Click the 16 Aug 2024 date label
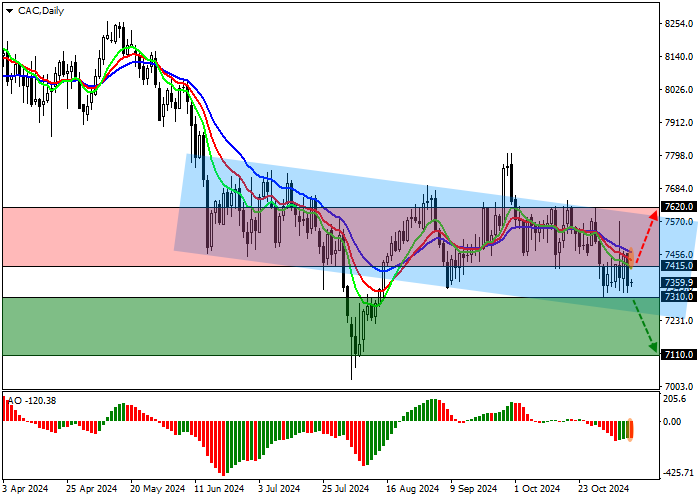Screen dimensions: 700x500 coord(412,489)
